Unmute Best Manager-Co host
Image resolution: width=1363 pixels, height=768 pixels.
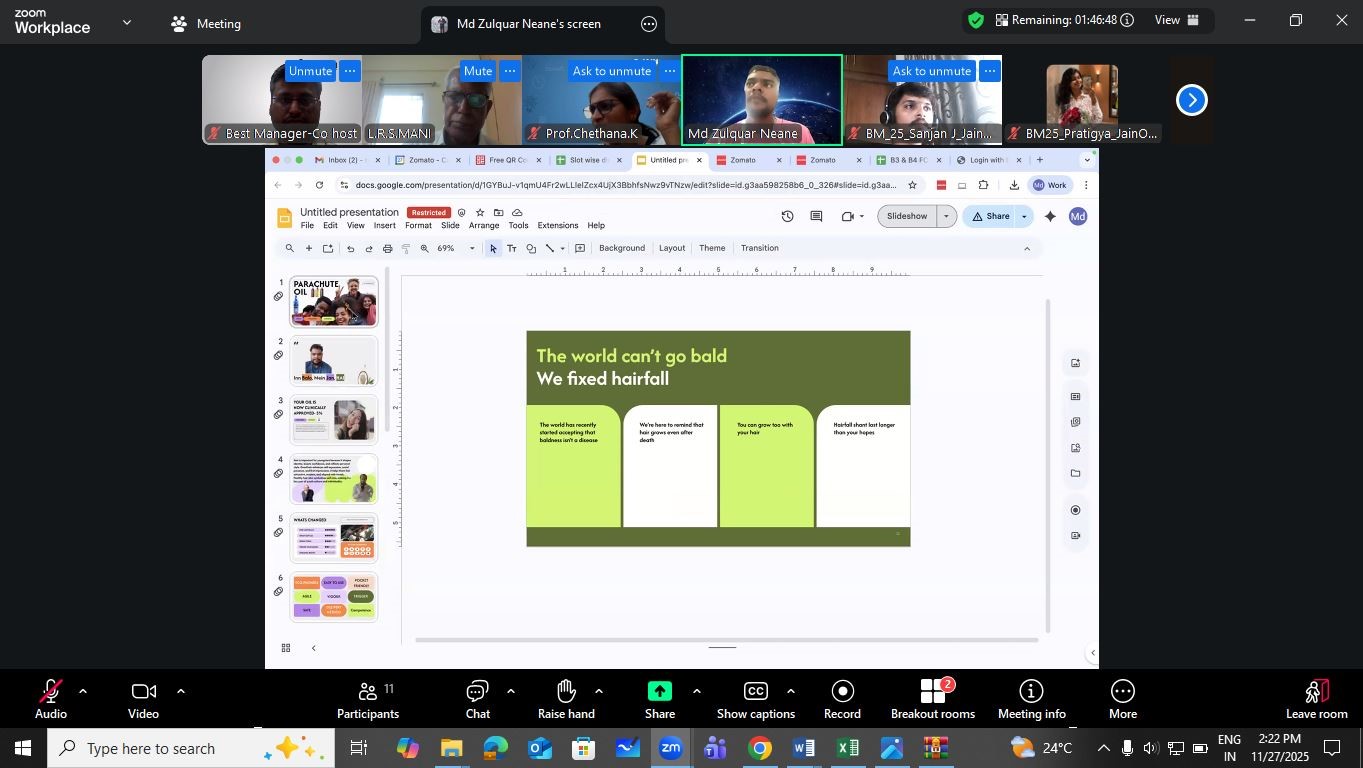pos(310,71)
